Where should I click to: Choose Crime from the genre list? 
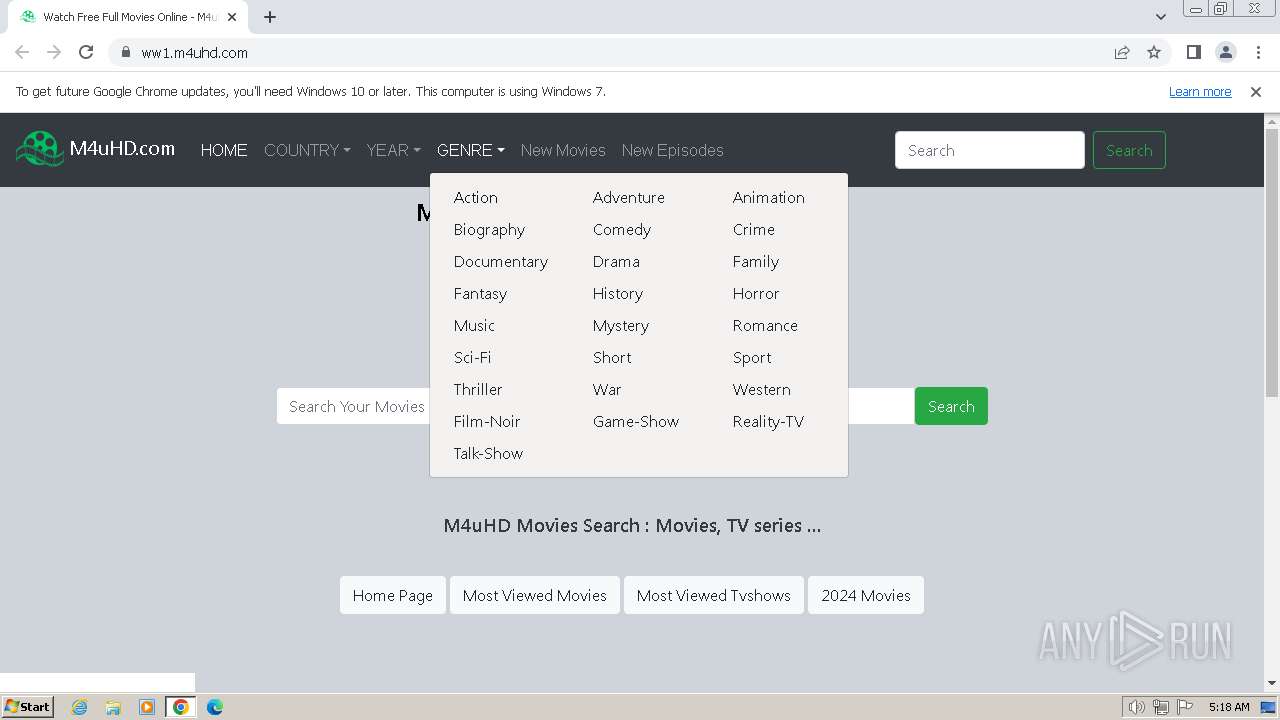[754, 229]
